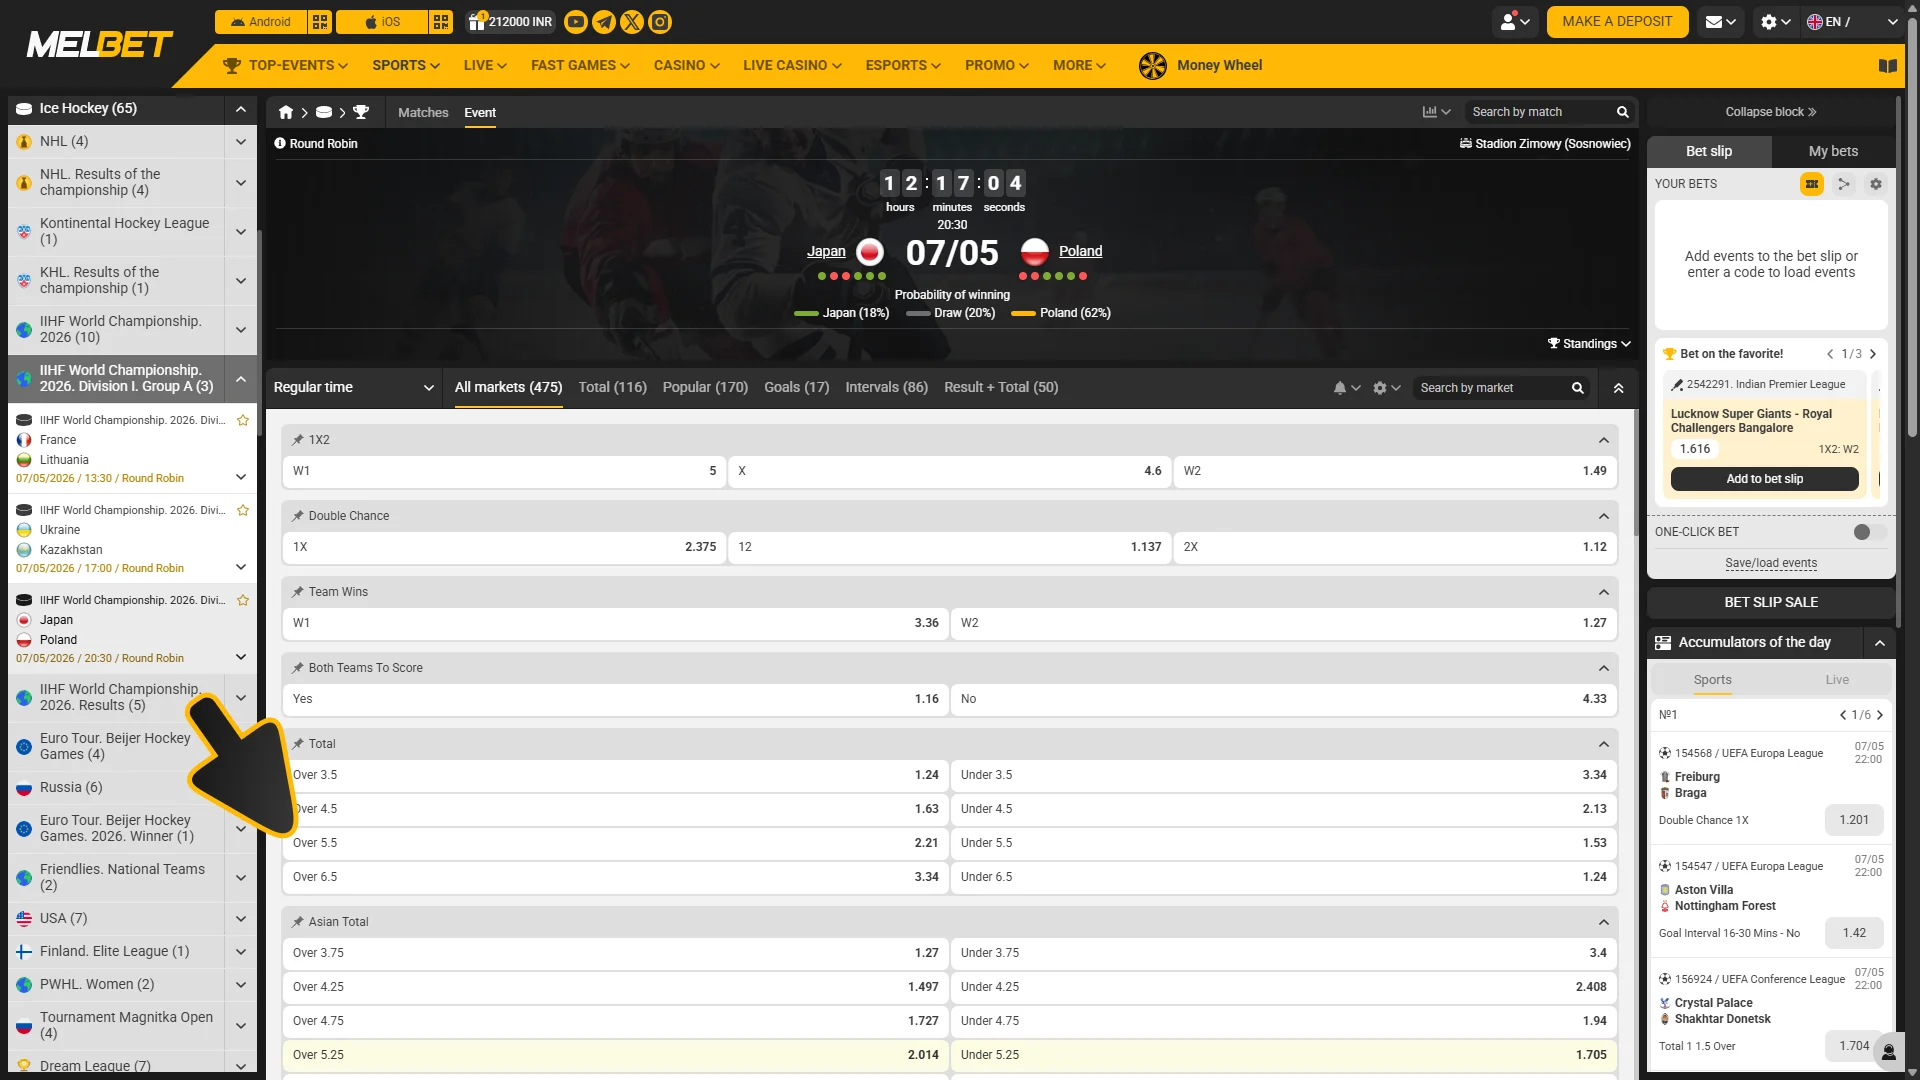Screen dimensions: 1920x1080
Task: Open the Android QR code icon
Action: click(x=320, y=22)
